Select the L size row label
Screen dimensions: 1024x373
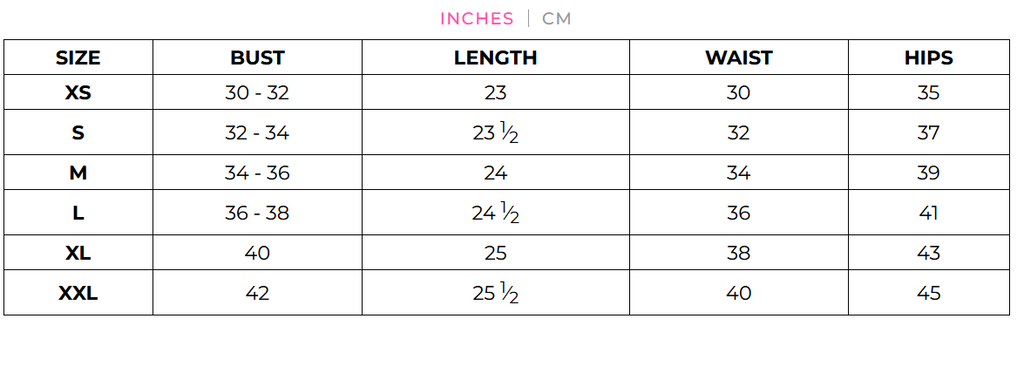78,213
